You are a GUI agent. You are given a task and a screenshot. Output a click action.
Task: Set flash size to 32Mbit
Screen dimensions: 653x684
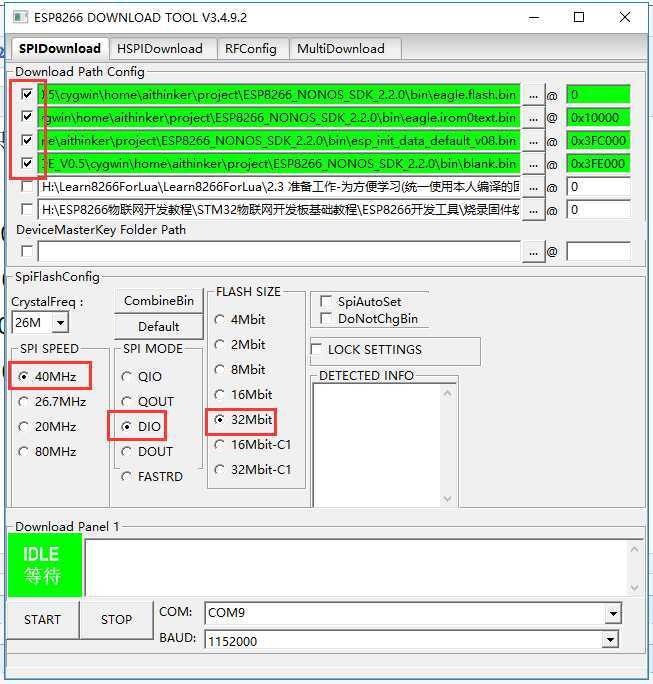pyautogui.click(x=243, y=419)
